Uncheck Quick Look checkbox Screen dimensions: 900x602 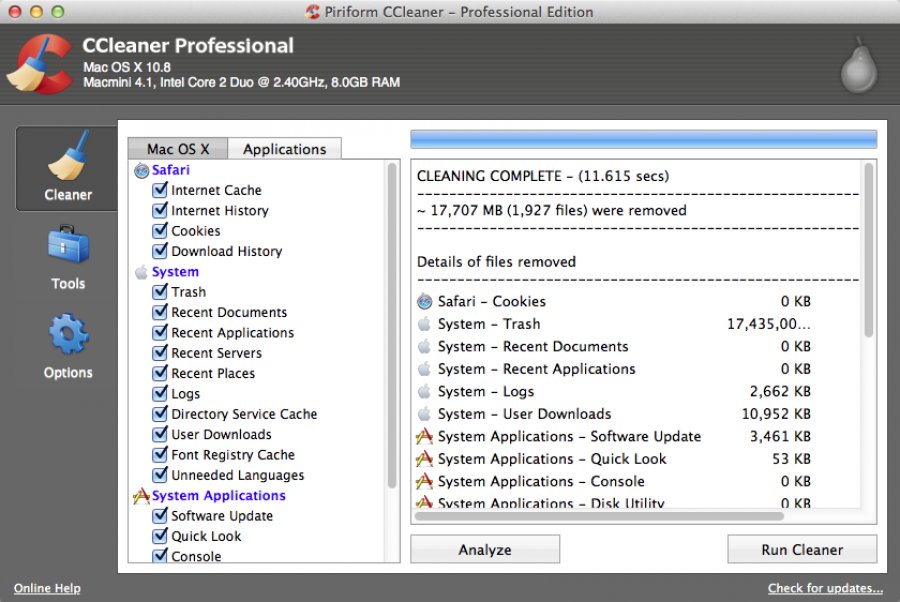(160, 535)
